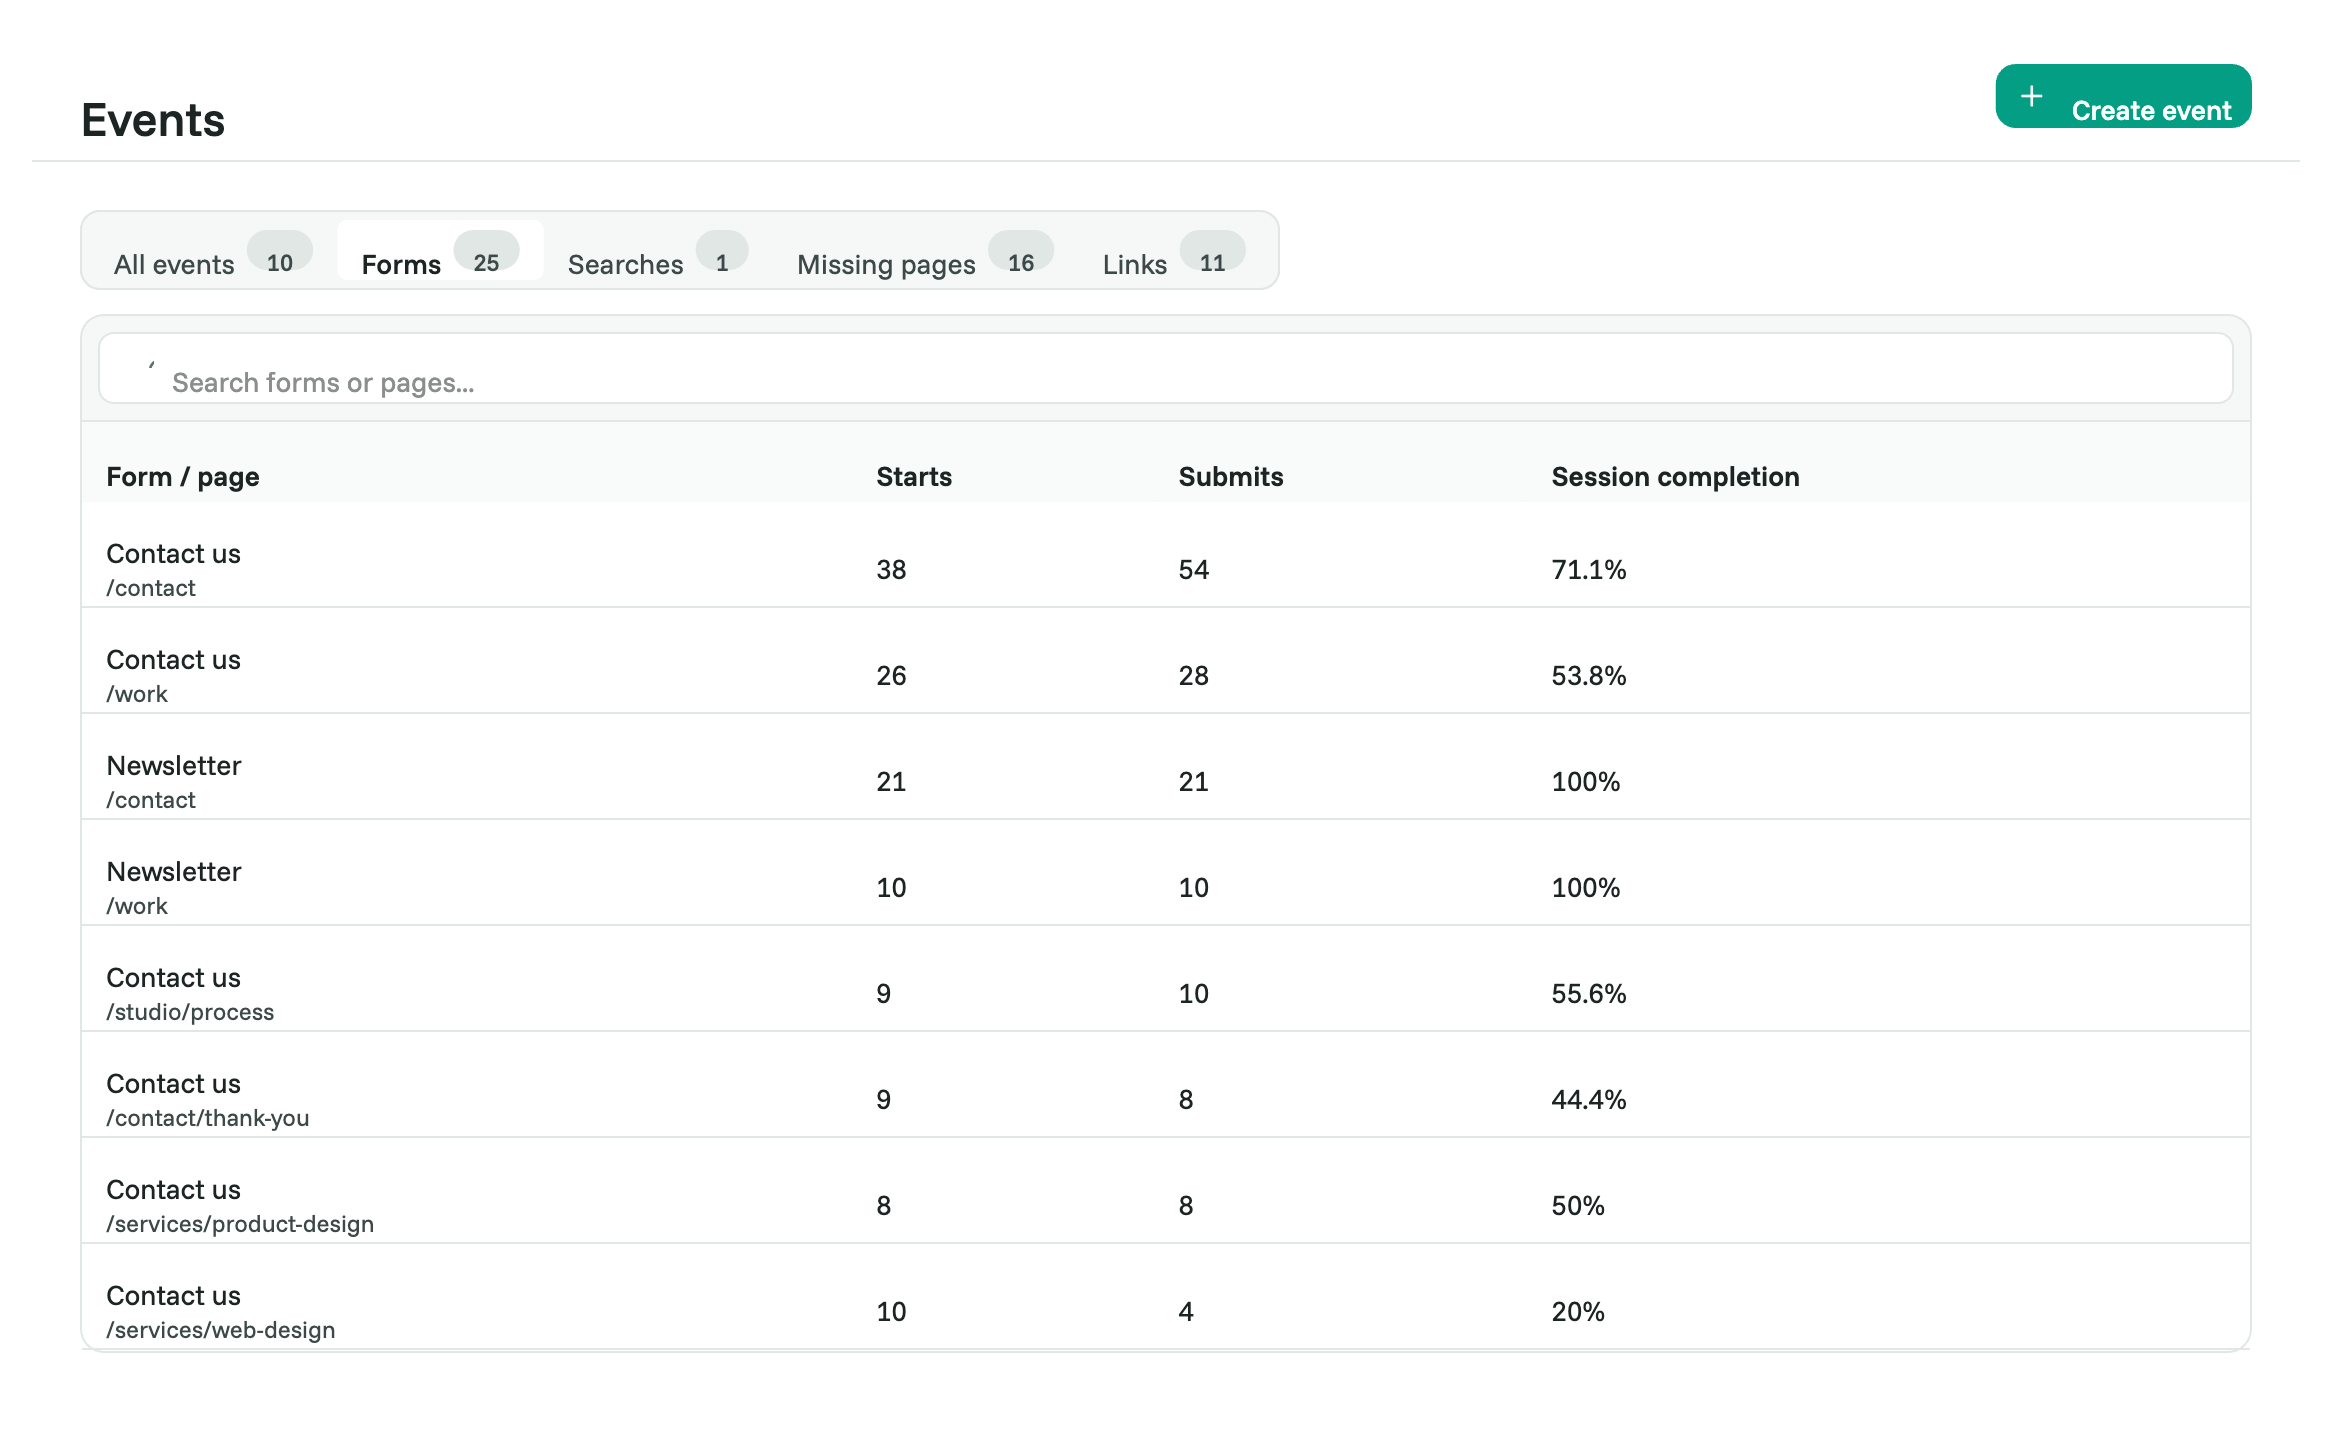2332x1434 pixels.
Task: Click the 50% session completion value
Action: [1577, 1206]
